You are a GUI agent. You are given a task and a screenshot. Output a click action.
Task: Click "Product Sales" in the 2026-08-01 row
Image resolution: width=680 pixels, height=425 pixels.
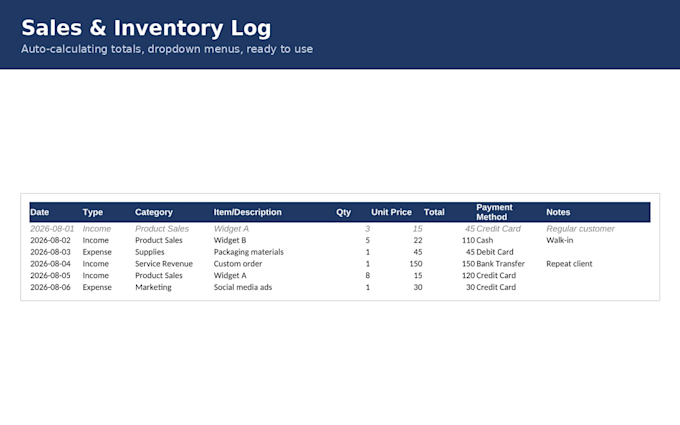pos(162,229)
